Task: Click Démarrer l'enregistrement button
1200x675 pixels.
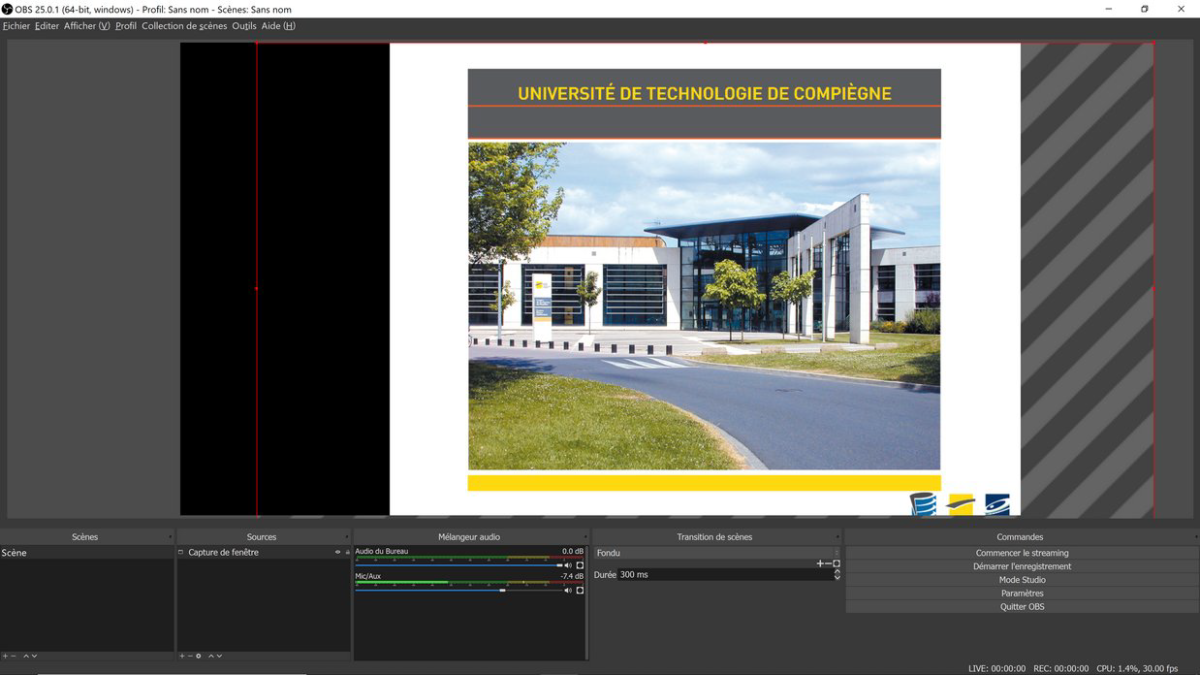Action: click(1022, 566)
